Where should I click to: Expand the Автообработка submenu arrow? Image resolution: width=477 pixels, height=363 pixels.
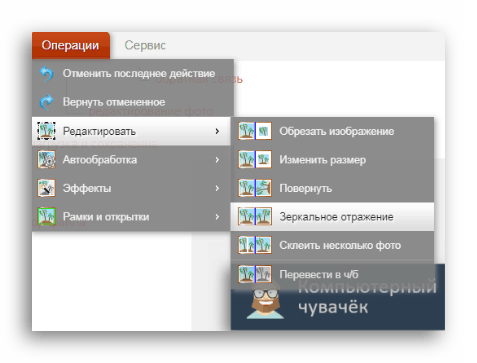click(x=217, y=160)
